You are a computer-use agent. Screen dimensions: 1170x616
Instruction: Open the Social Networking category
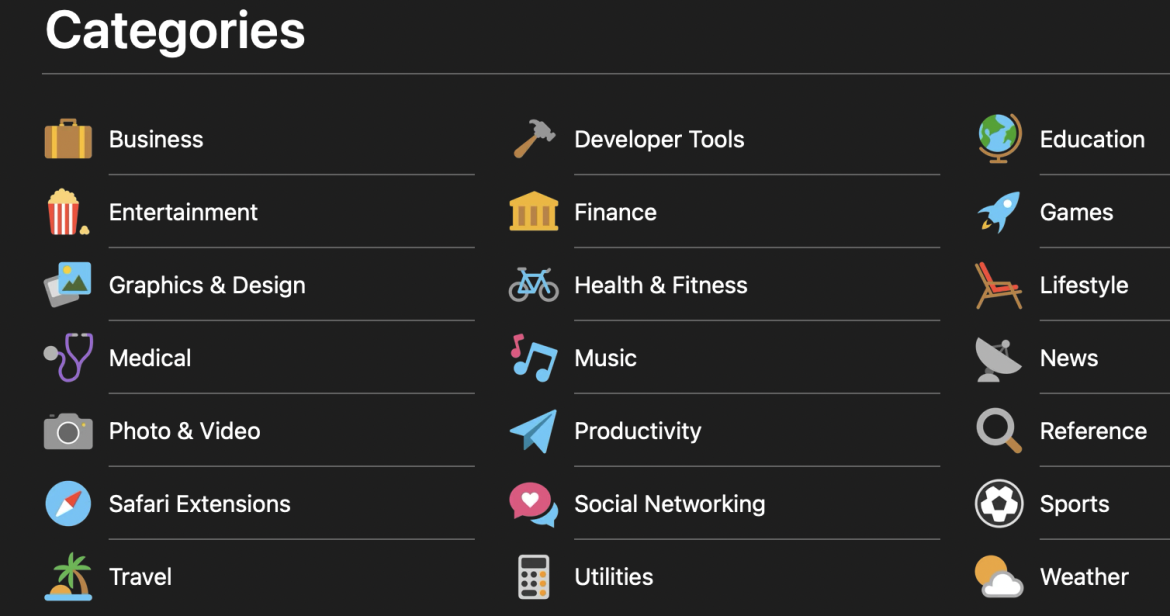pyautogui.click(x=670, y=504)
